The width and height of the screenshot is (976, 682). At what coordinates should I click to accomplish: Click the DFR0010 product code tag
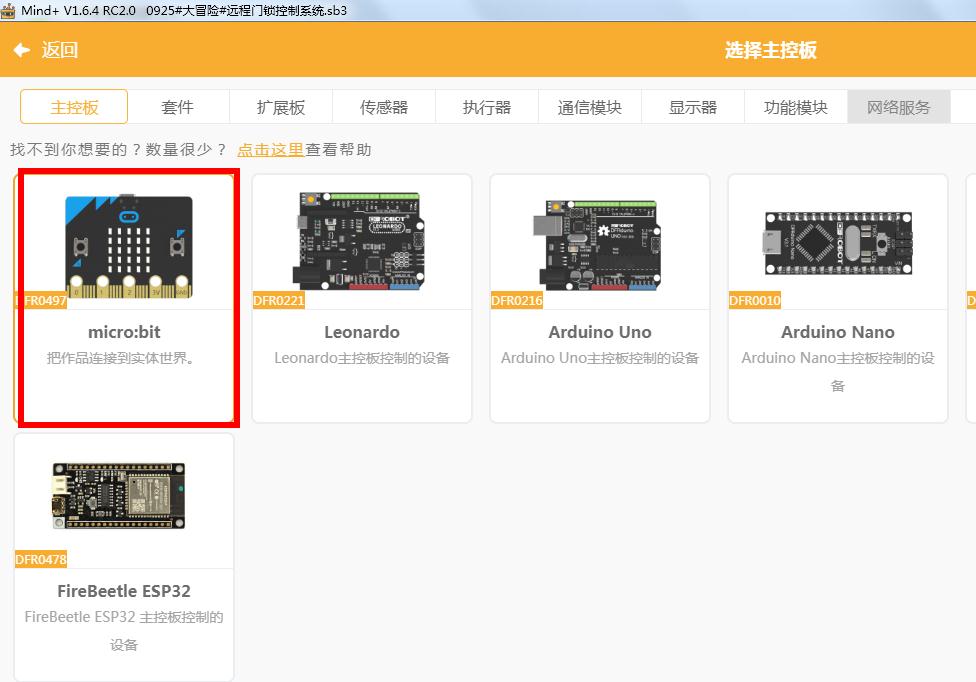pyautogui.click(x=754, y=301)
